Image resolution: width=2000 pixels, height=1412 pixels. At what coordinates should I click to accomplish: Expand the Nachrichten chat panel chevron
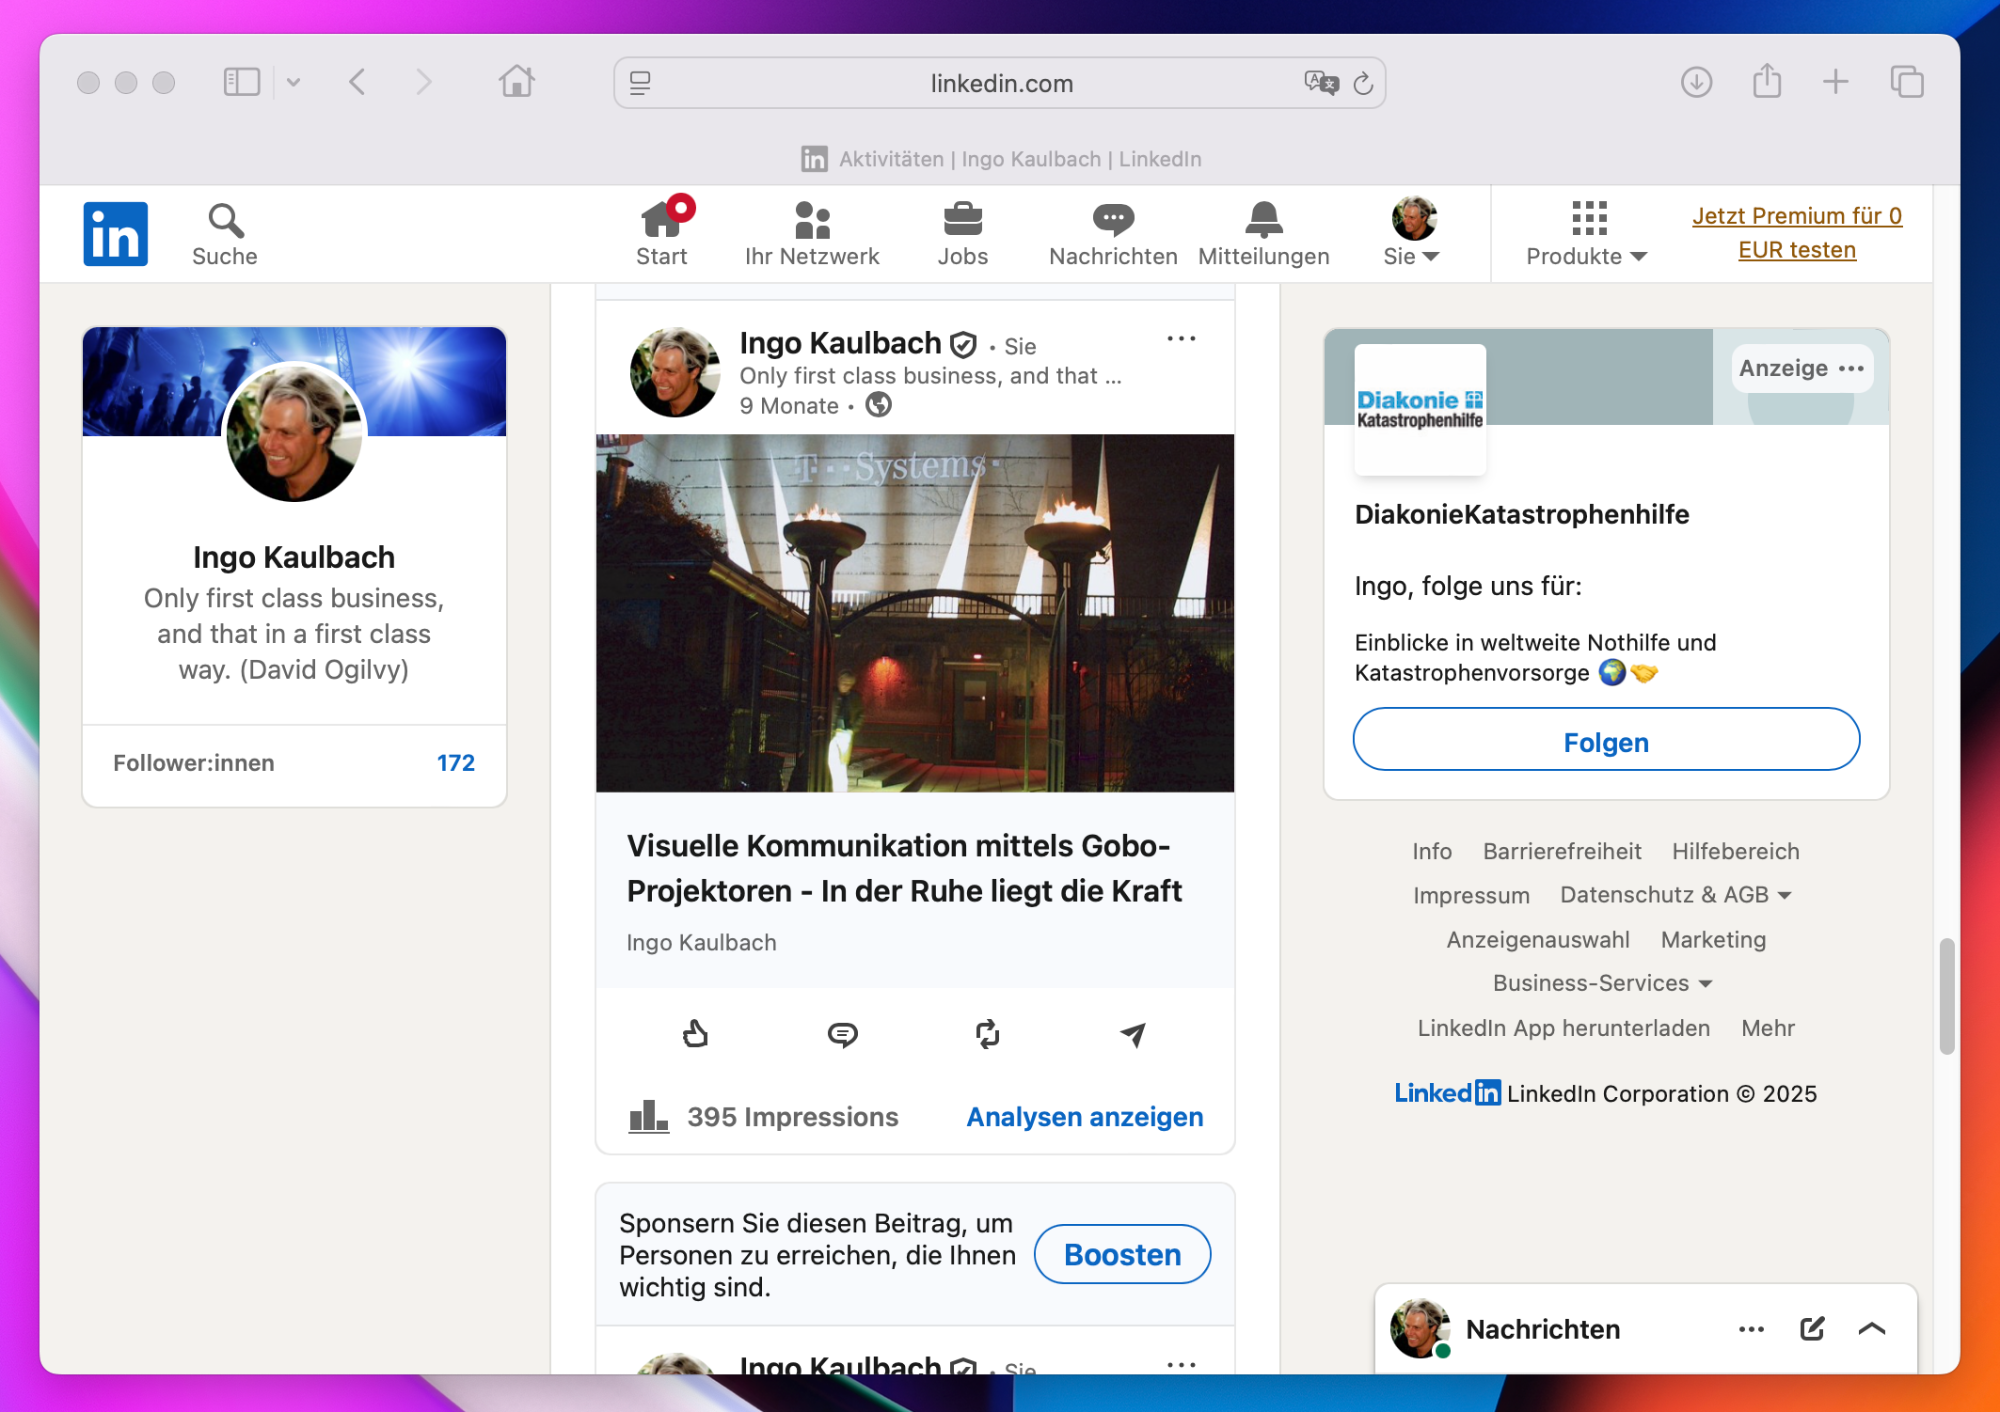click(1871, 1328)
